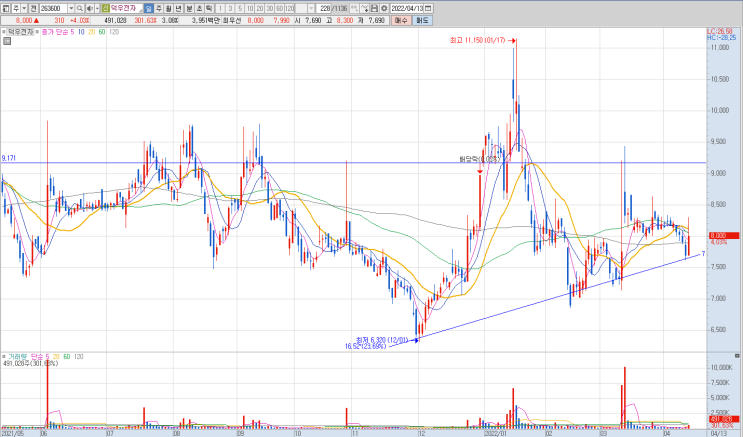Open the dropdown arrow beside speaker icon
Image resolution: width=743 pixels, height=437 pixels.
[x=97, y=9]
